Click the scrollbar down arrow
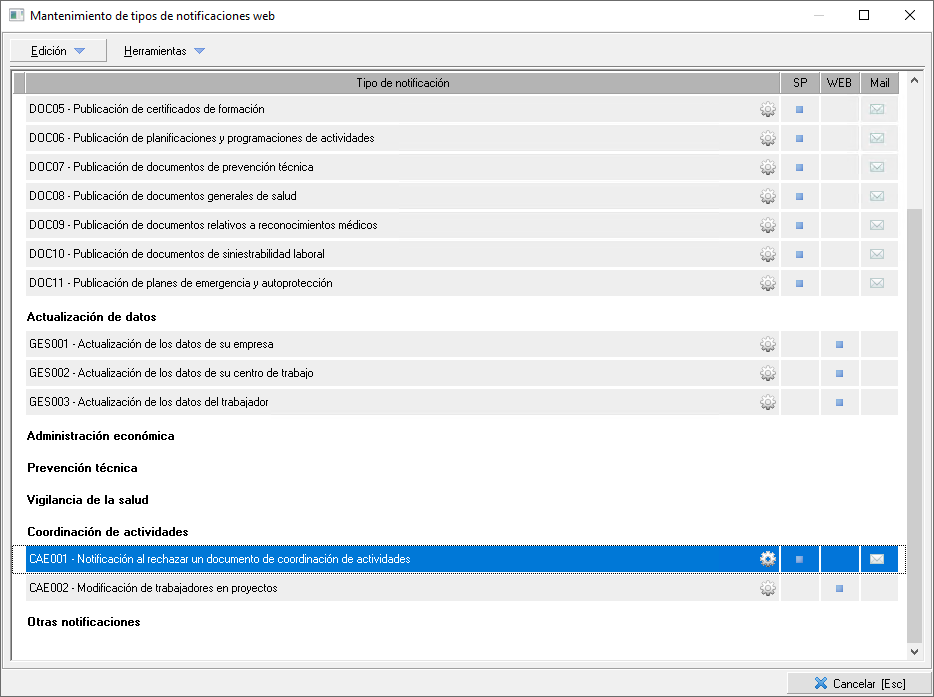Image resolution: width=934 pixels, height=697 pixels. tap(913, 651)
